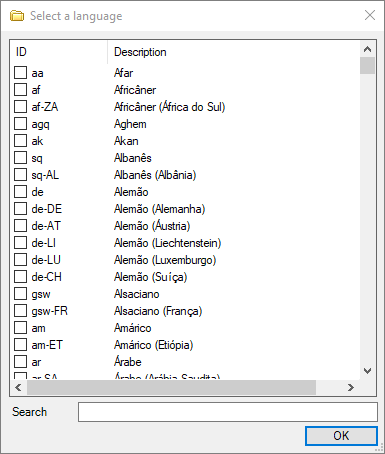Check the de-LI checkbox
The height and width of the screenshot is (454, 385).
click(20, 243)
